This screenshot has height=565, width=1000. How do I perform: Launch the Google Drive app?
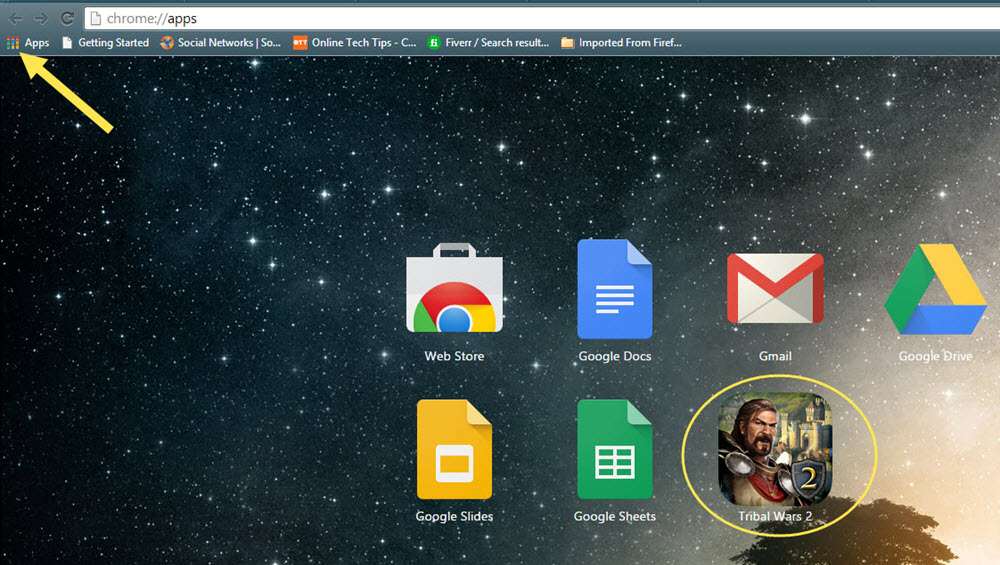(935, 291)
